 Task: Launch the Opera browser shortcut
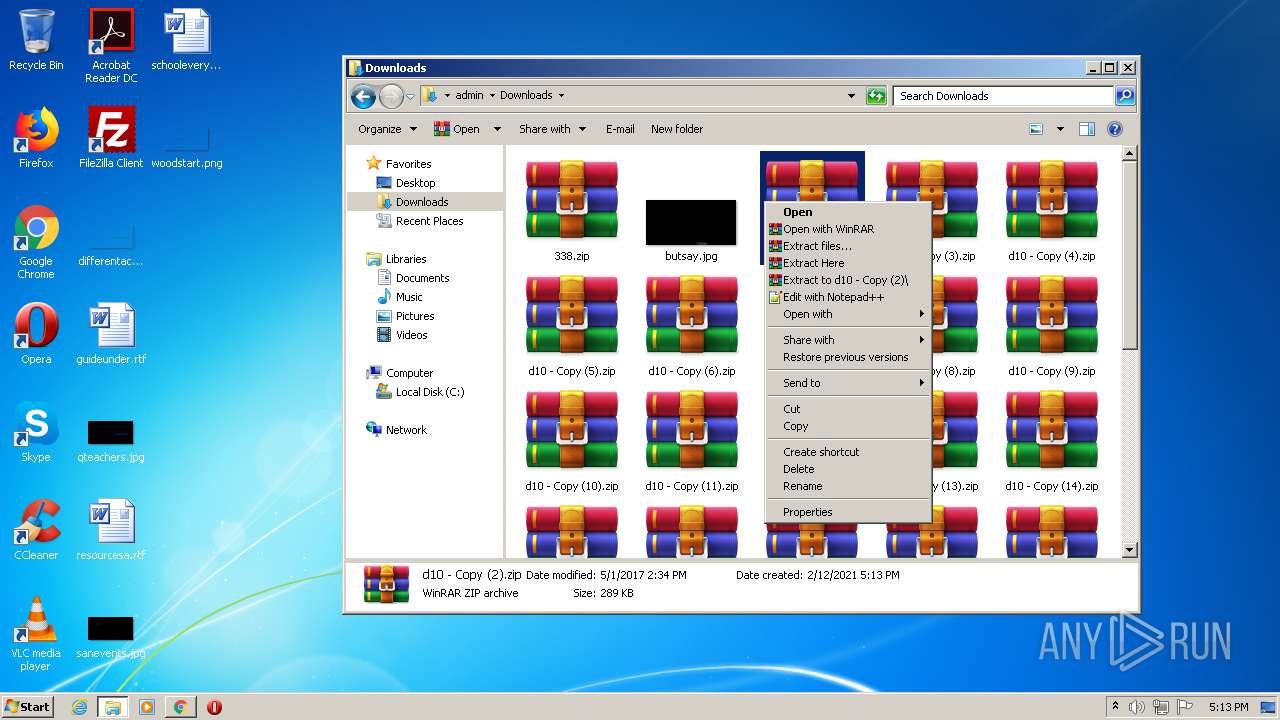(36, 334)
